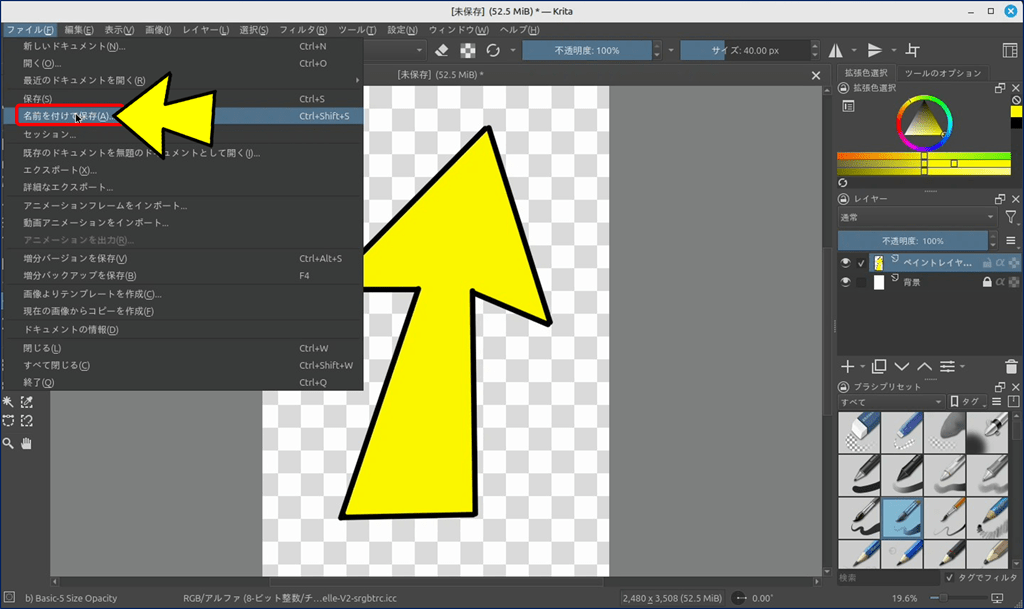Open the すべて brush tag dropdown
The height and width of the screenshot is (609, 1024).
coord(890,402)
